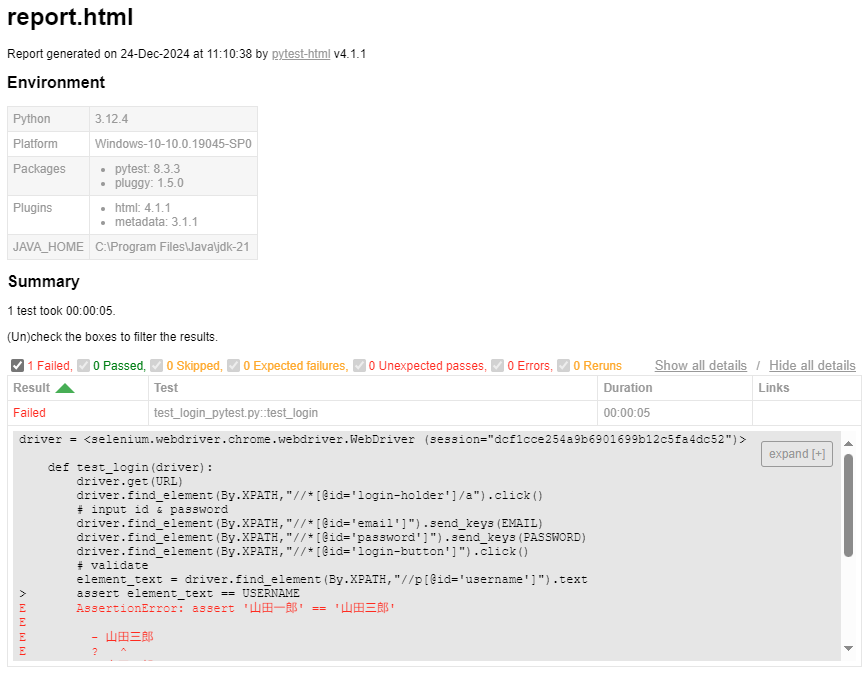The width and height of the screenshot is (868, 697).
Task: Click the Links column header
Action: click(x=772, y=387)
